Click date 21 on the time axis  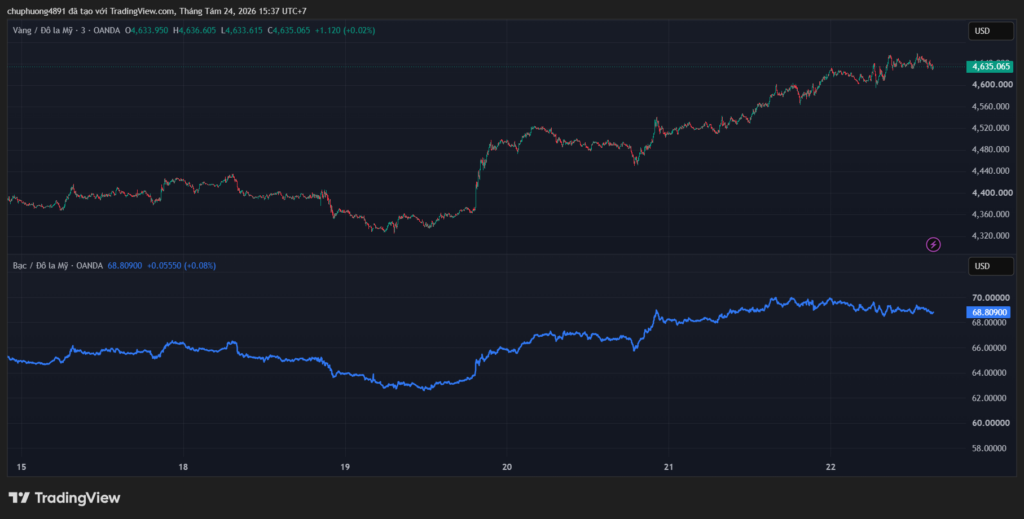[669, 467]
